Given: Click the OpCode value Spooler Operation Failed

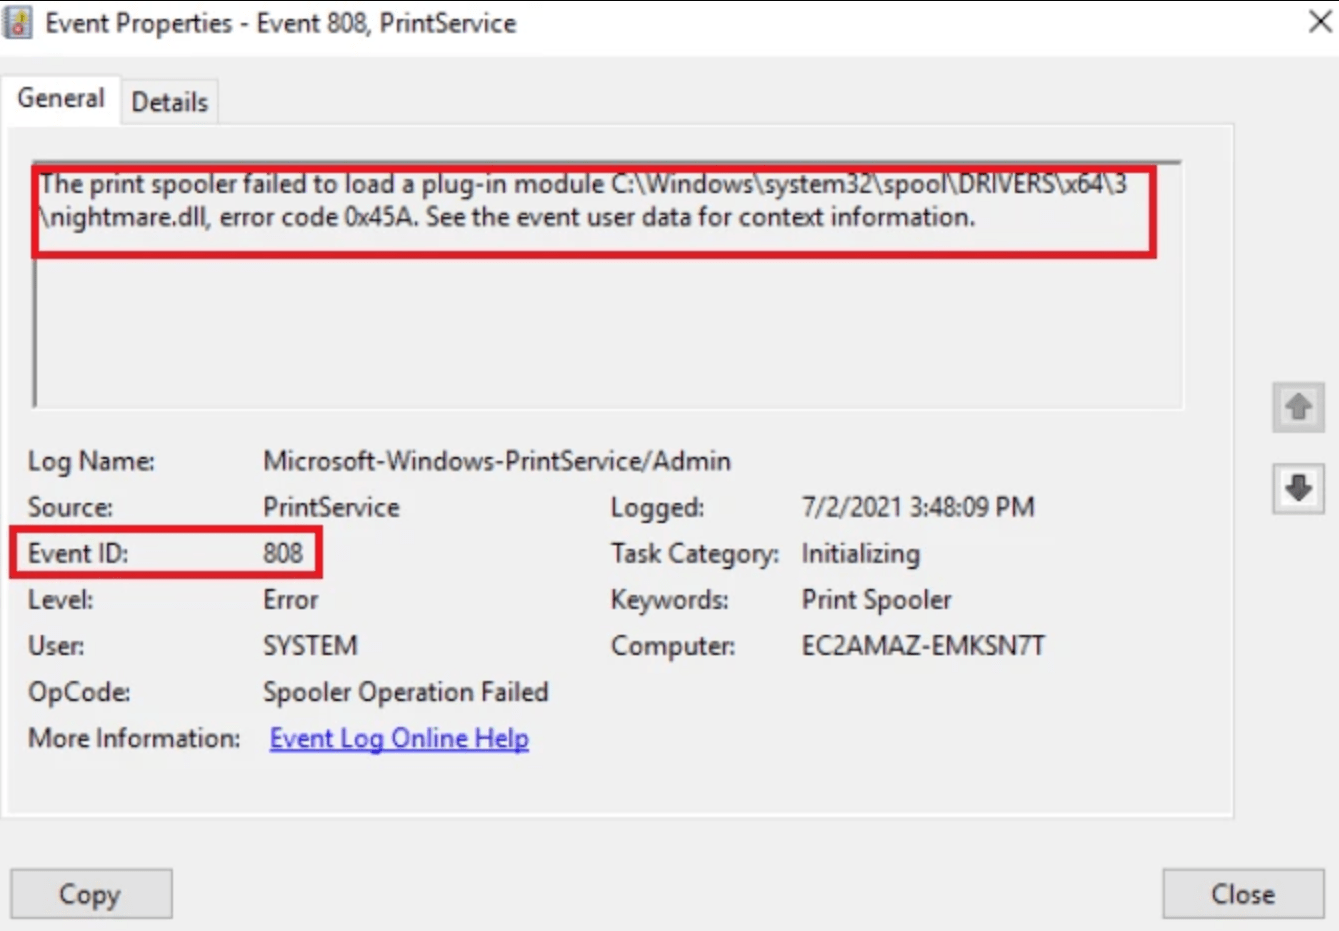Looking at the screenshot, I should click(x=405, y=692).
